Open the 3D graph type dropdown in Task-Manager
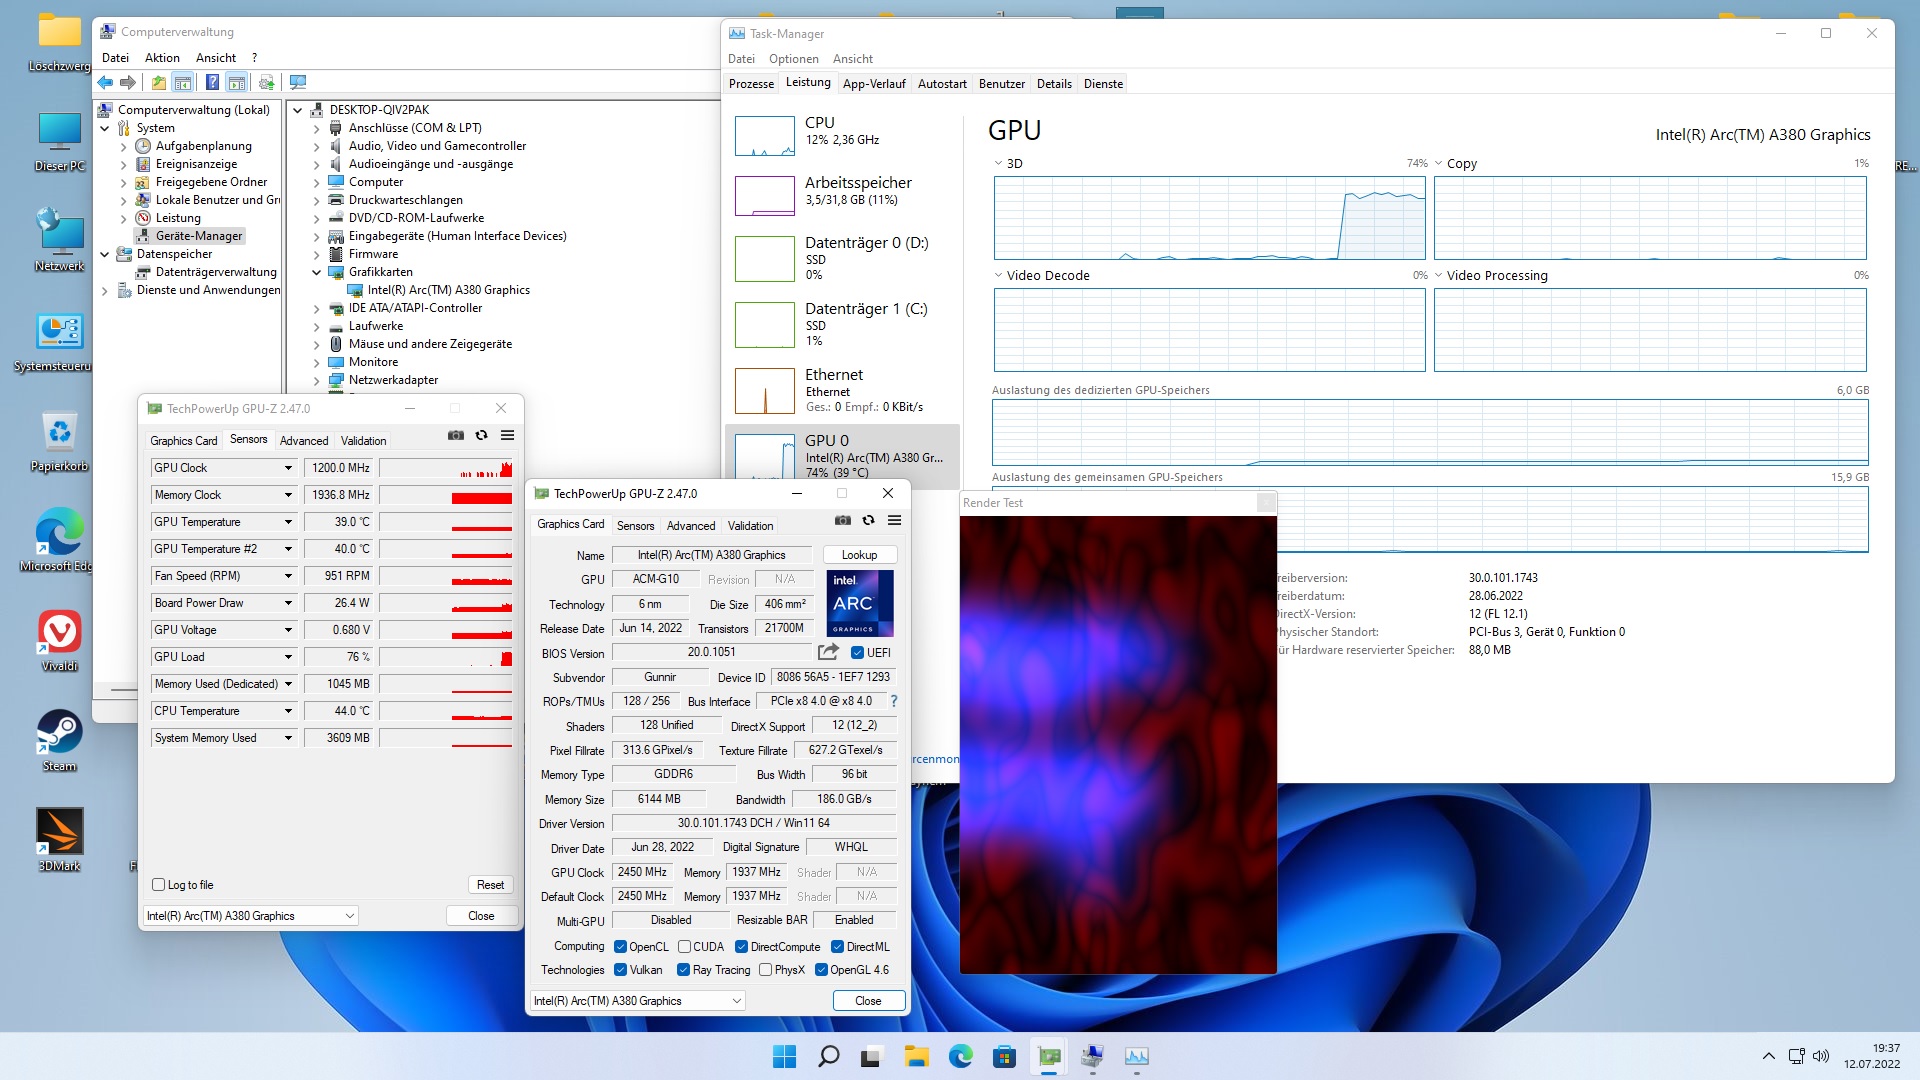Screen dimensions: 1920x1080 tap(998, 163)
